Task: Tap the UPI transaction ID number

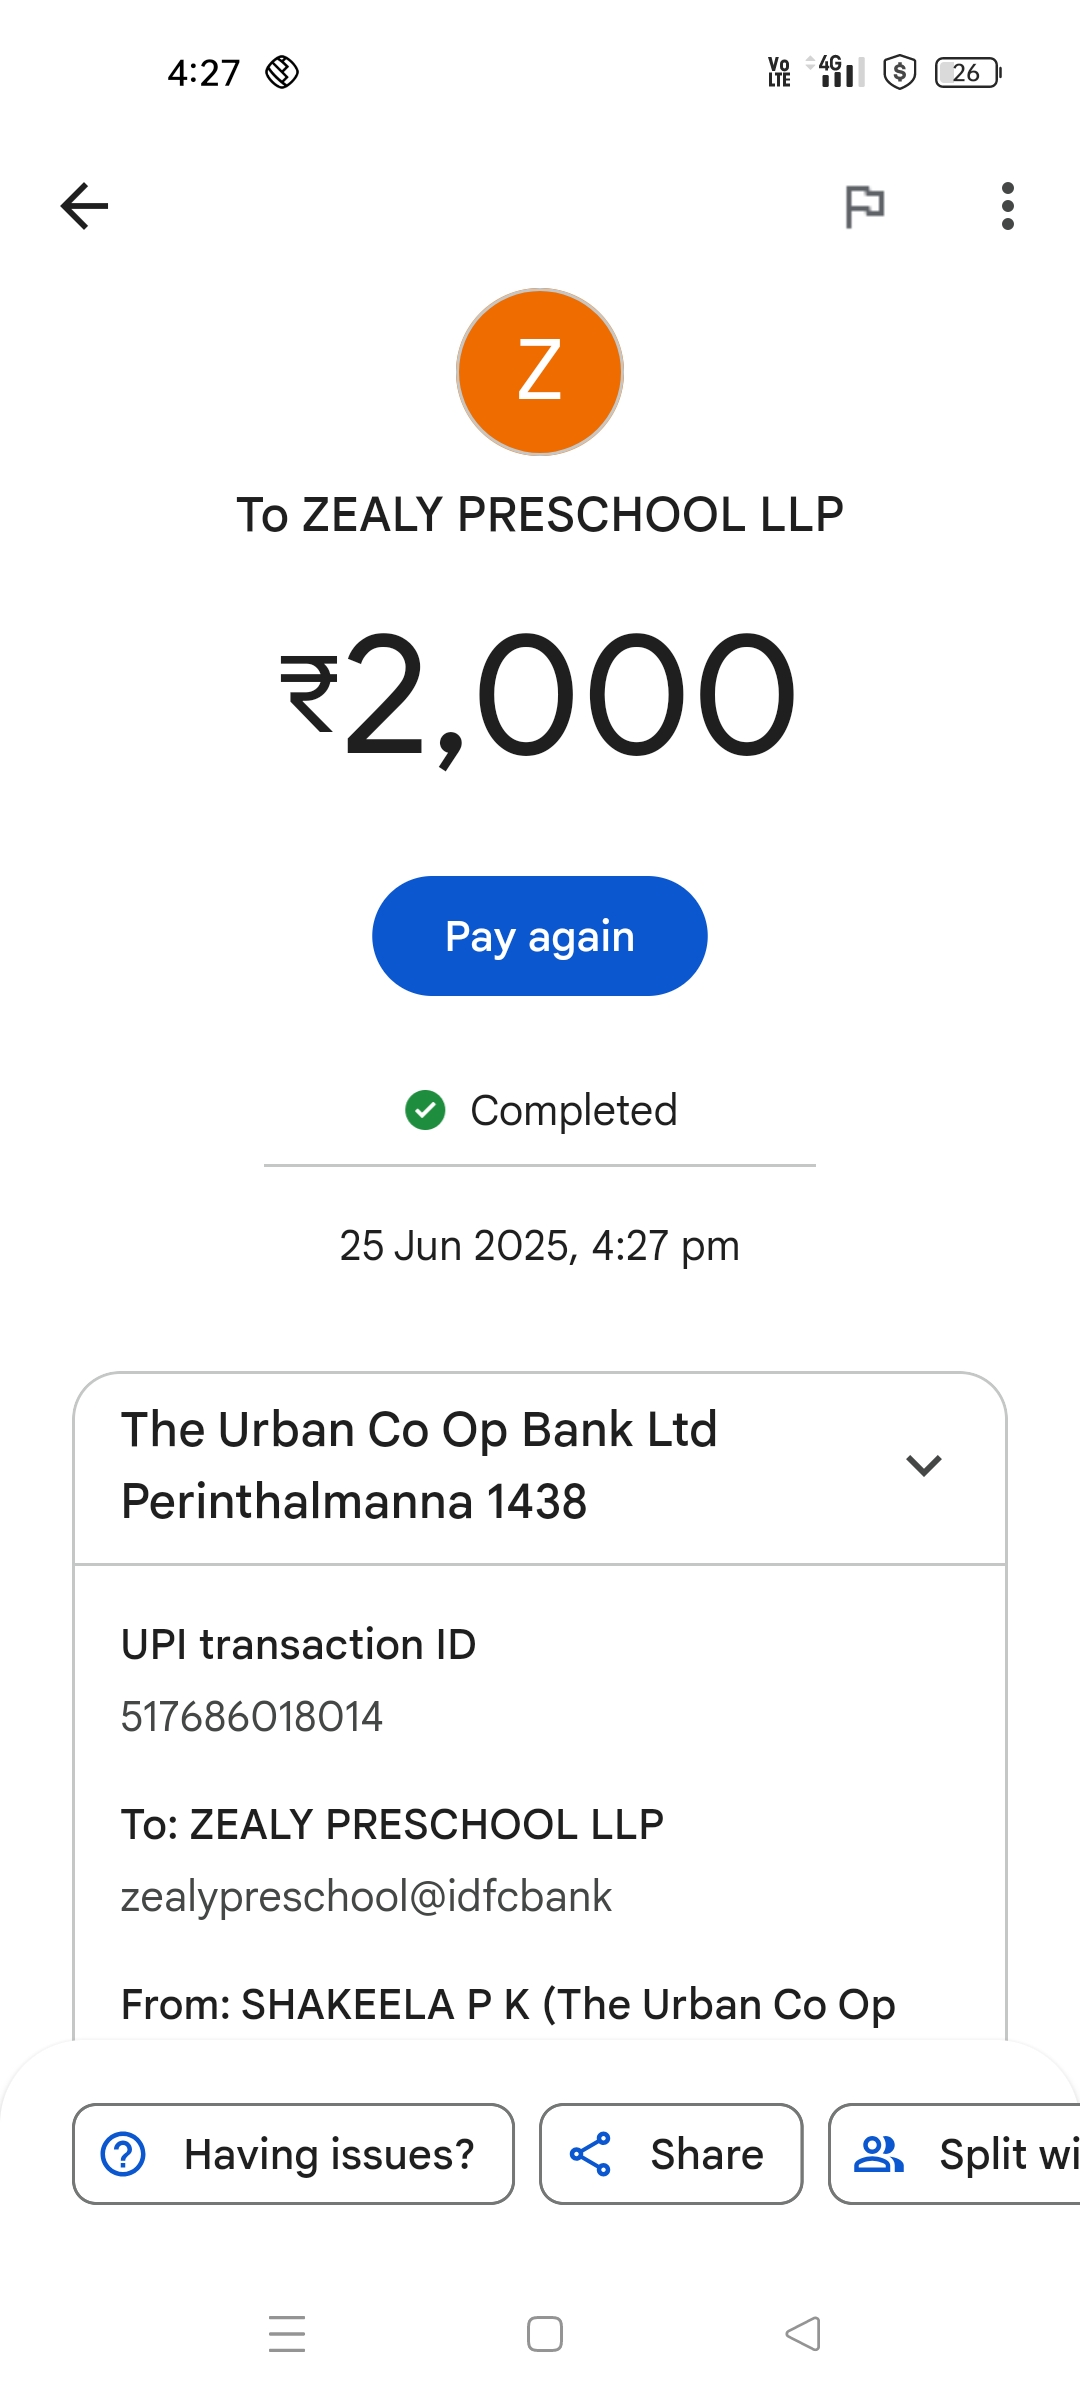Action: click(252, 1717)
